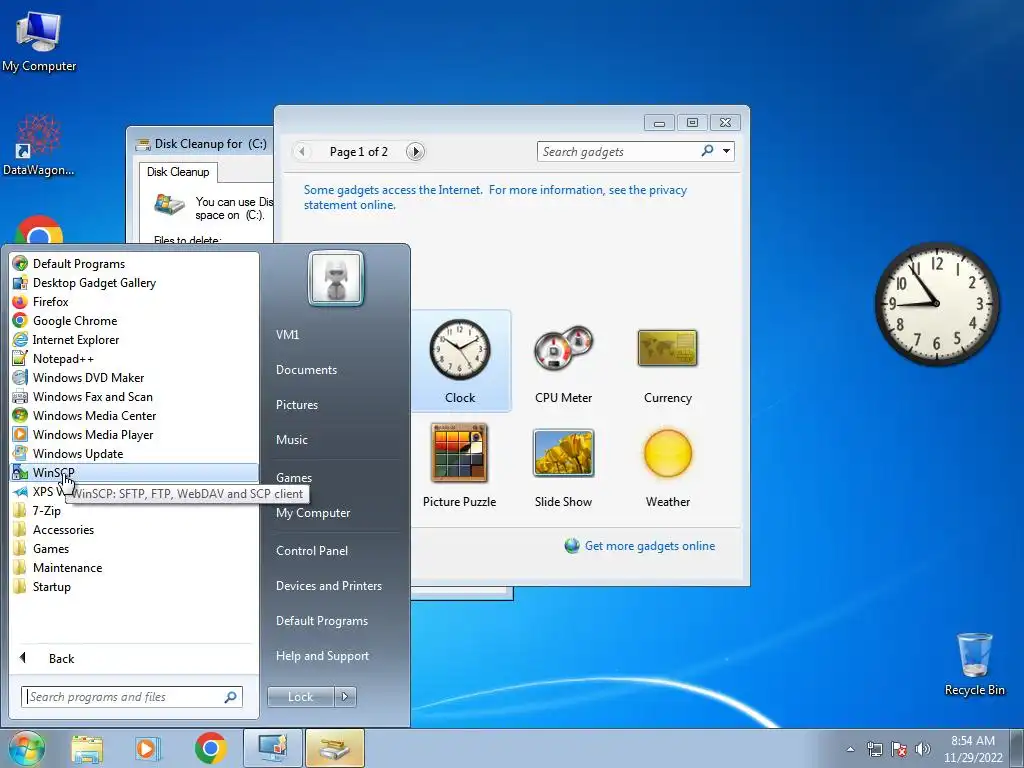Open Music from the Start menu
The width and height of the screenshot is (1024, 768).
pyautogui.click(x=292, y=440)
